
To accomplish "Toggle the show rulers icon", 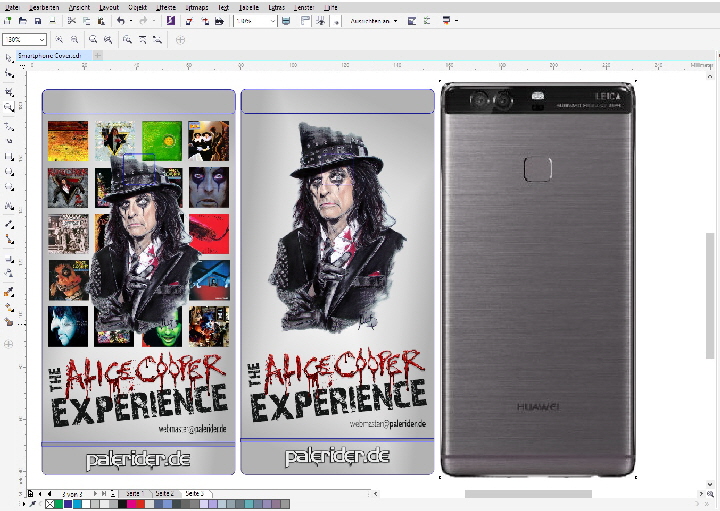I will [305, 21].
